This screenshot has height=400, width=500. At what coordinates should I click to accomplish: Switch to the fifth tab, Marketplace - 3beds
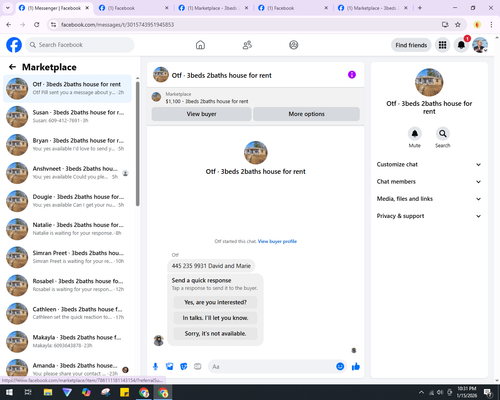point(373,8)
